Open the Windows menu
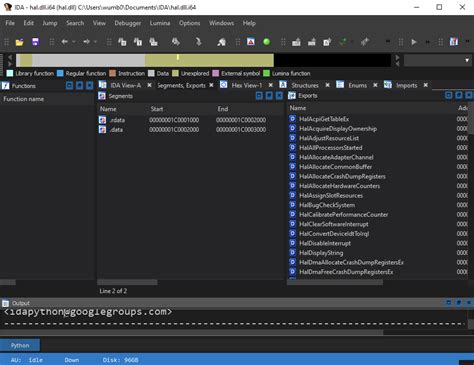Image resolution: width=474 pixels, height=365 pixels. (x=221, y=23)
